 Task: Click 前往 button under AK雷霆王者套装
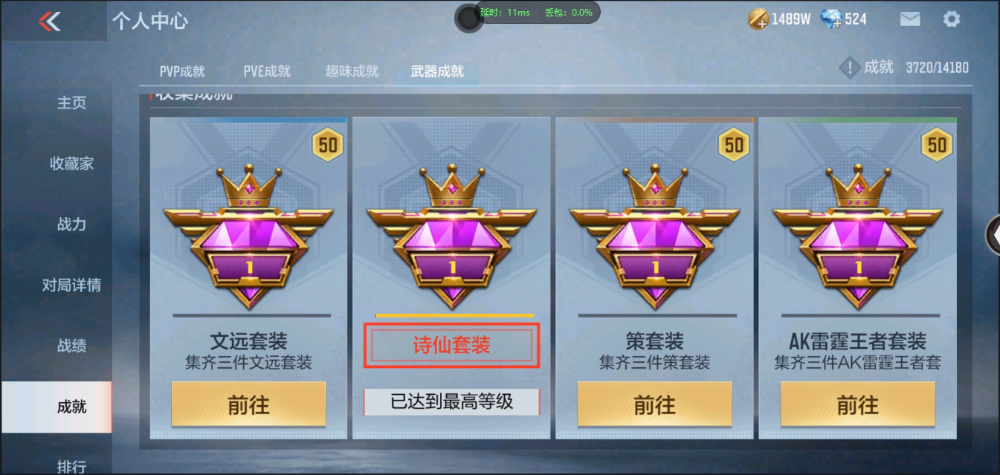(857, 404)
